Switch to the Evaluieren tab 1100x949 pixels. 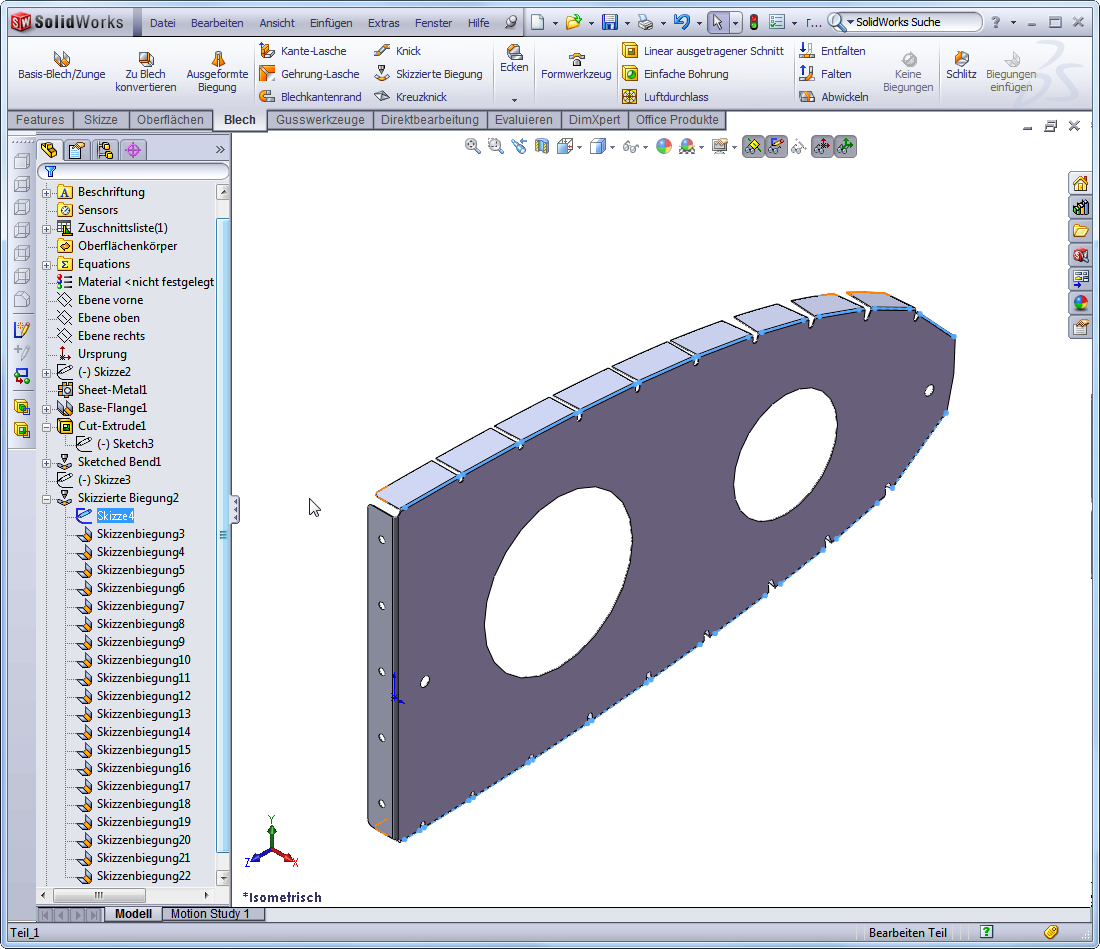pyautogui.click(x=524, y=120)
